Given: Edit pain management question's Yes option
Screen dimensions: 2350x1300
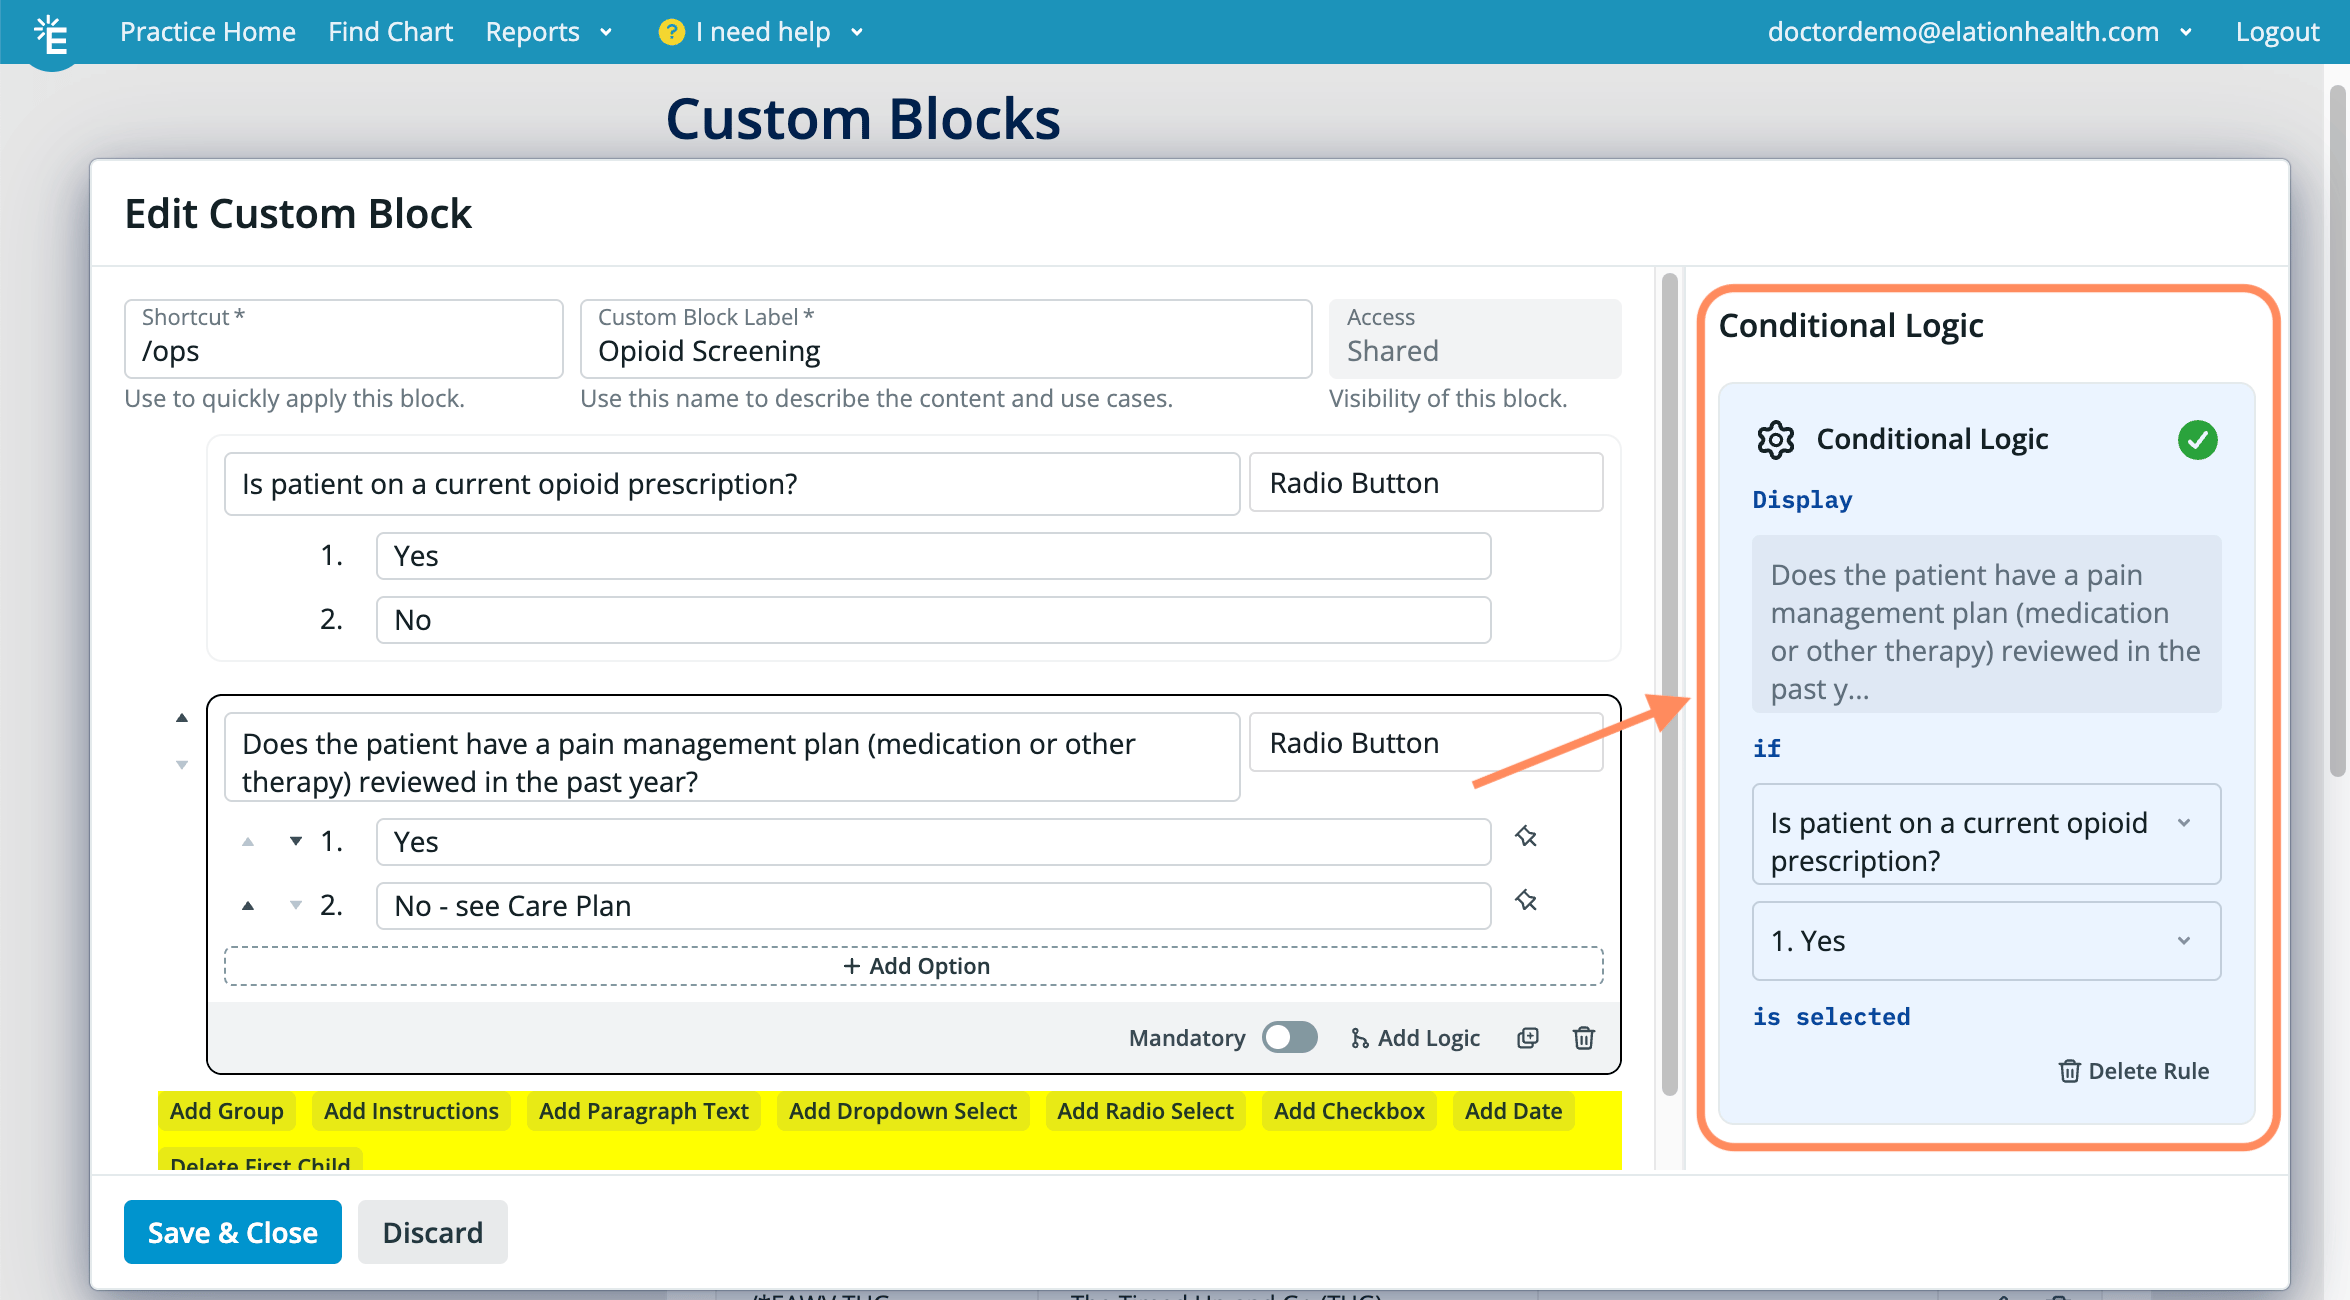Looking at the screenshot, I should (x=933, y=842).
